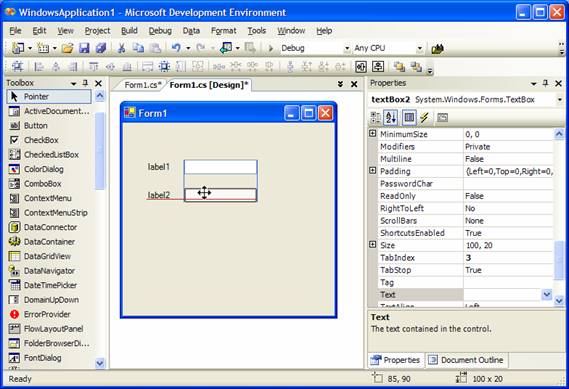Viewport: 569px width, 389px height.
Task: Pin the Toolbox panel with auto-hide pushpin
Action: (85, 83)
